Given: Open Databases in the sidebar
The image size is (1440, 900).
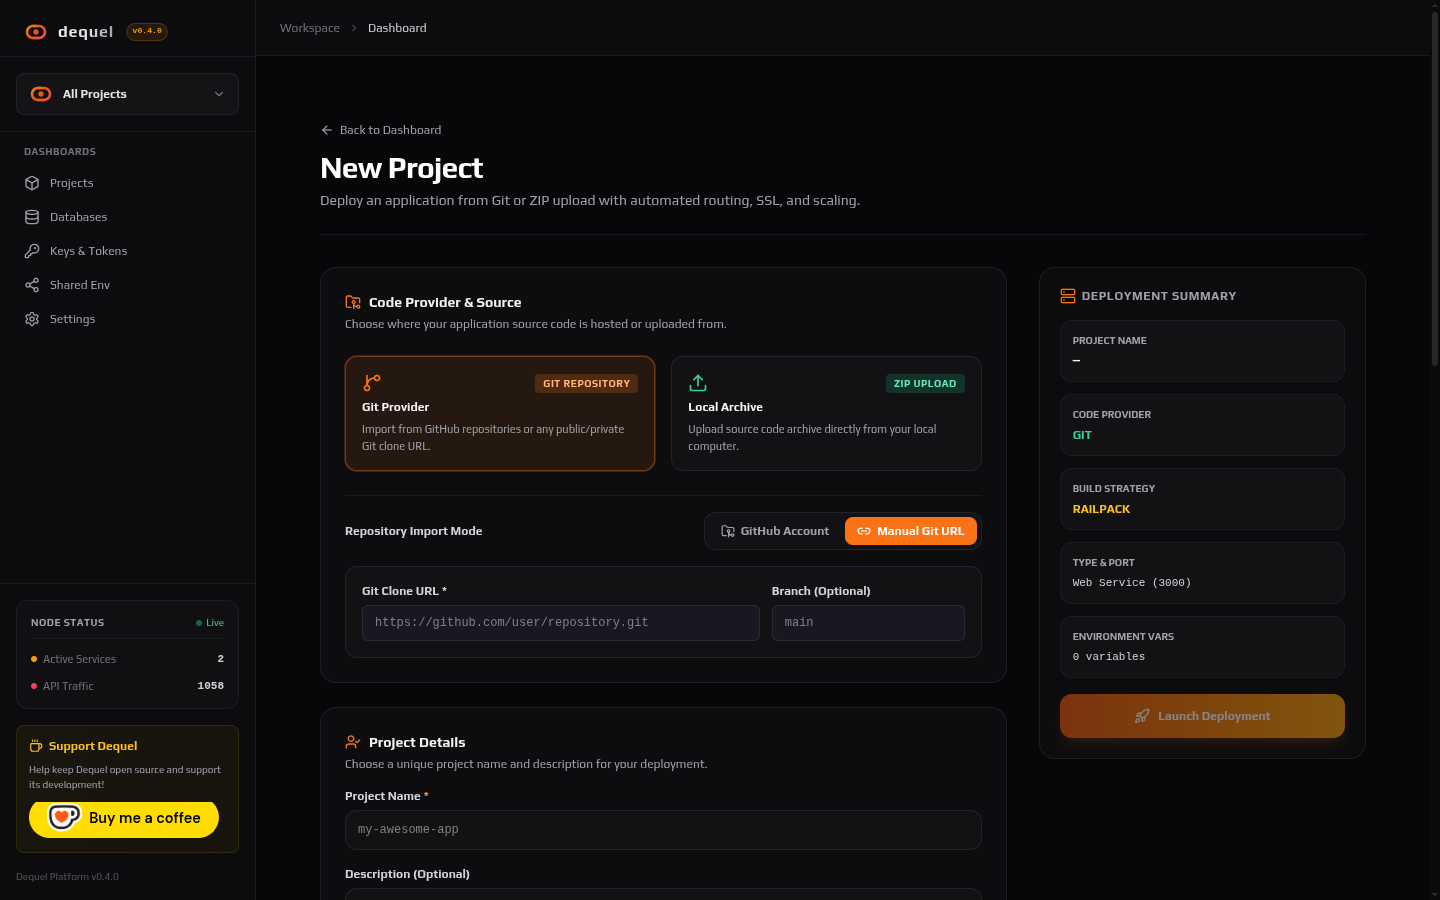Looking at the screenshot, I should pos(127,217).
